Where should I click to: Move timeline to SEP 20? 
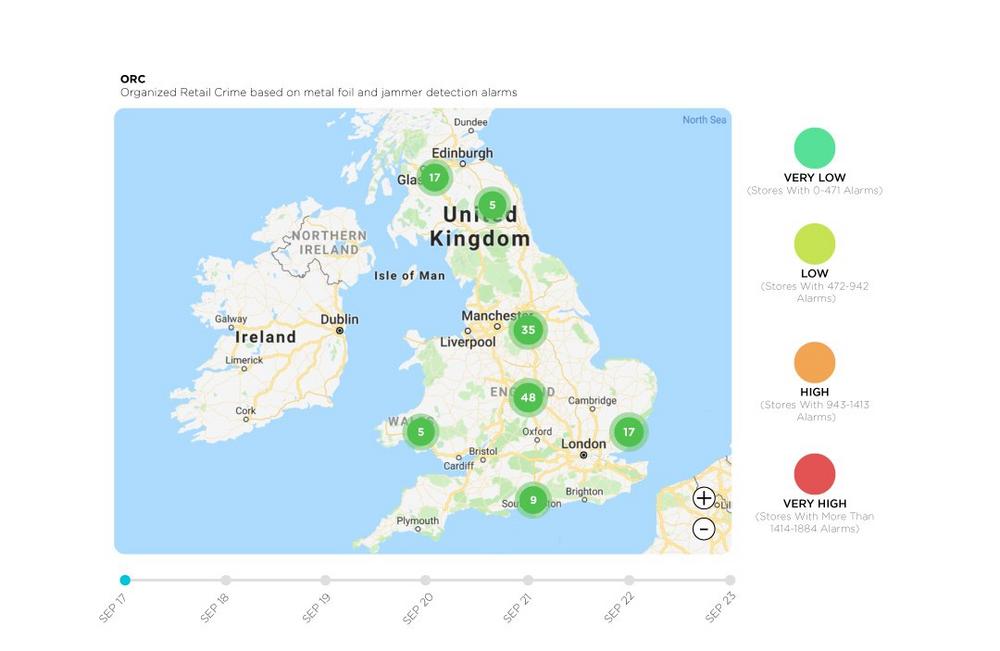425,580
